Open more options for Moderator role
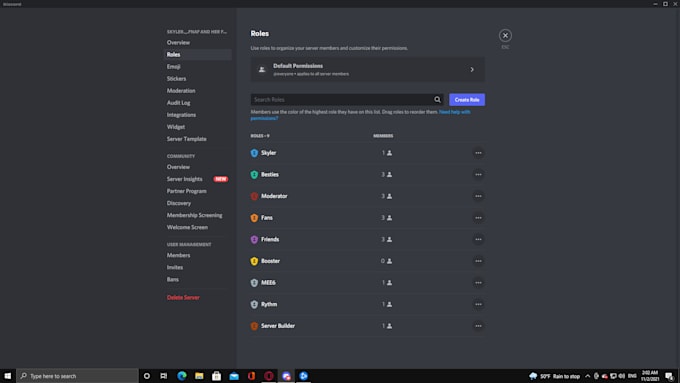This screenshot has width=680, height=383. pyautogui.click(x=478, y=196)
